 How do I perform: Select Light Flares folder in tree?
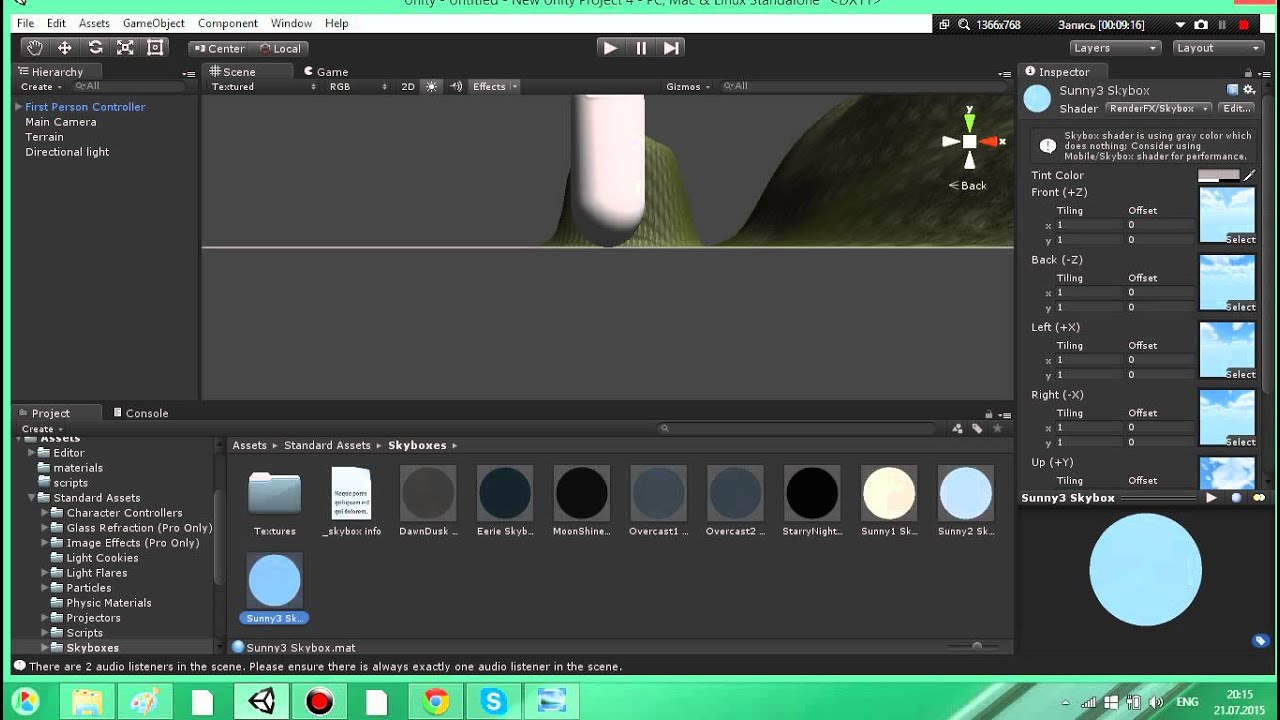[96, 573]
